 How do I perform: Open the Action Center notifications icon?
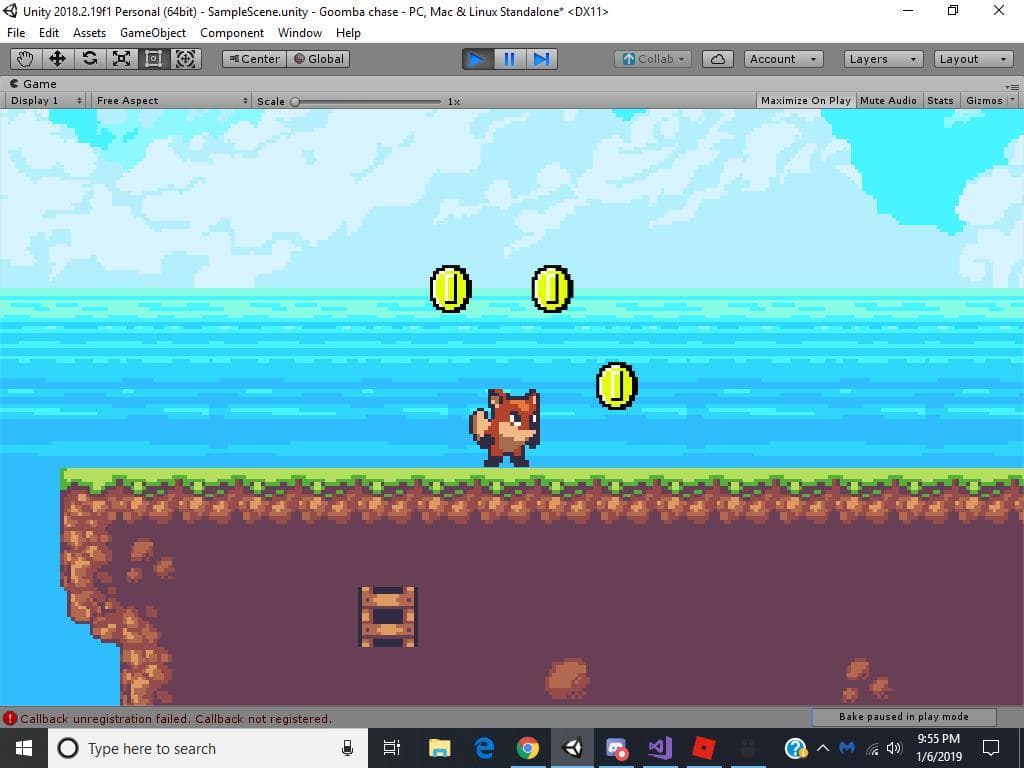[x=991, y=748]
